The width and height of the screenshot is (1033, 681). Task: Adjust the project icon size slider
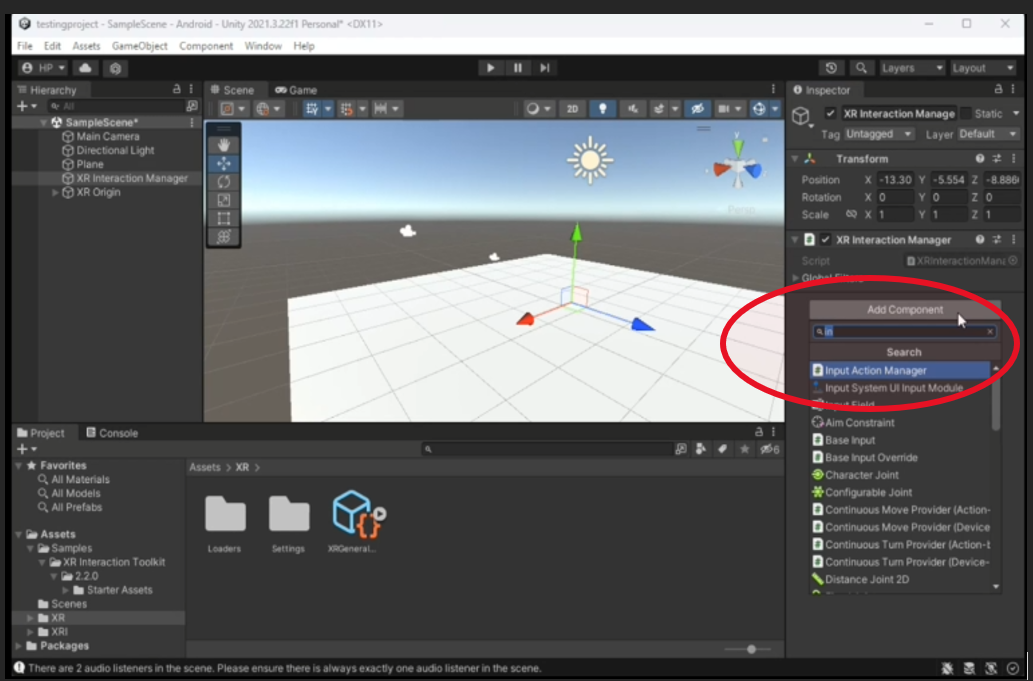pyautogui.click(x=751, y=649)
